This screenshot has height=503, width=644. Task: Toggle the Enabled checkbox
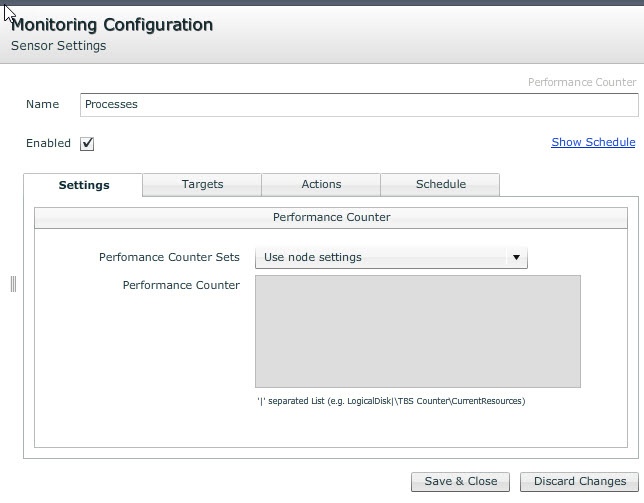point(87,144)
